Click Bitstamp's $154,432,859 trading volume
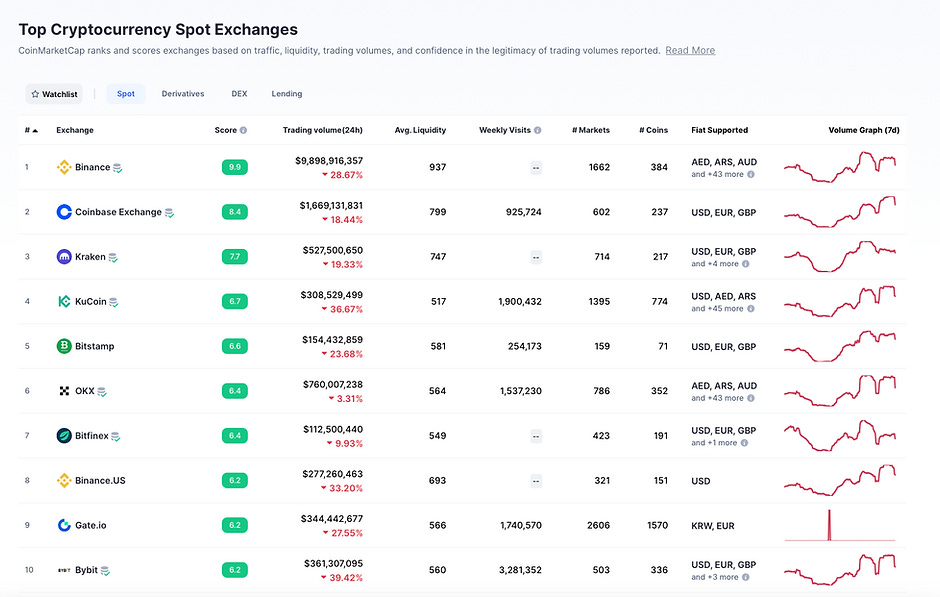This screenshot has height=597, width=940. 332,340
